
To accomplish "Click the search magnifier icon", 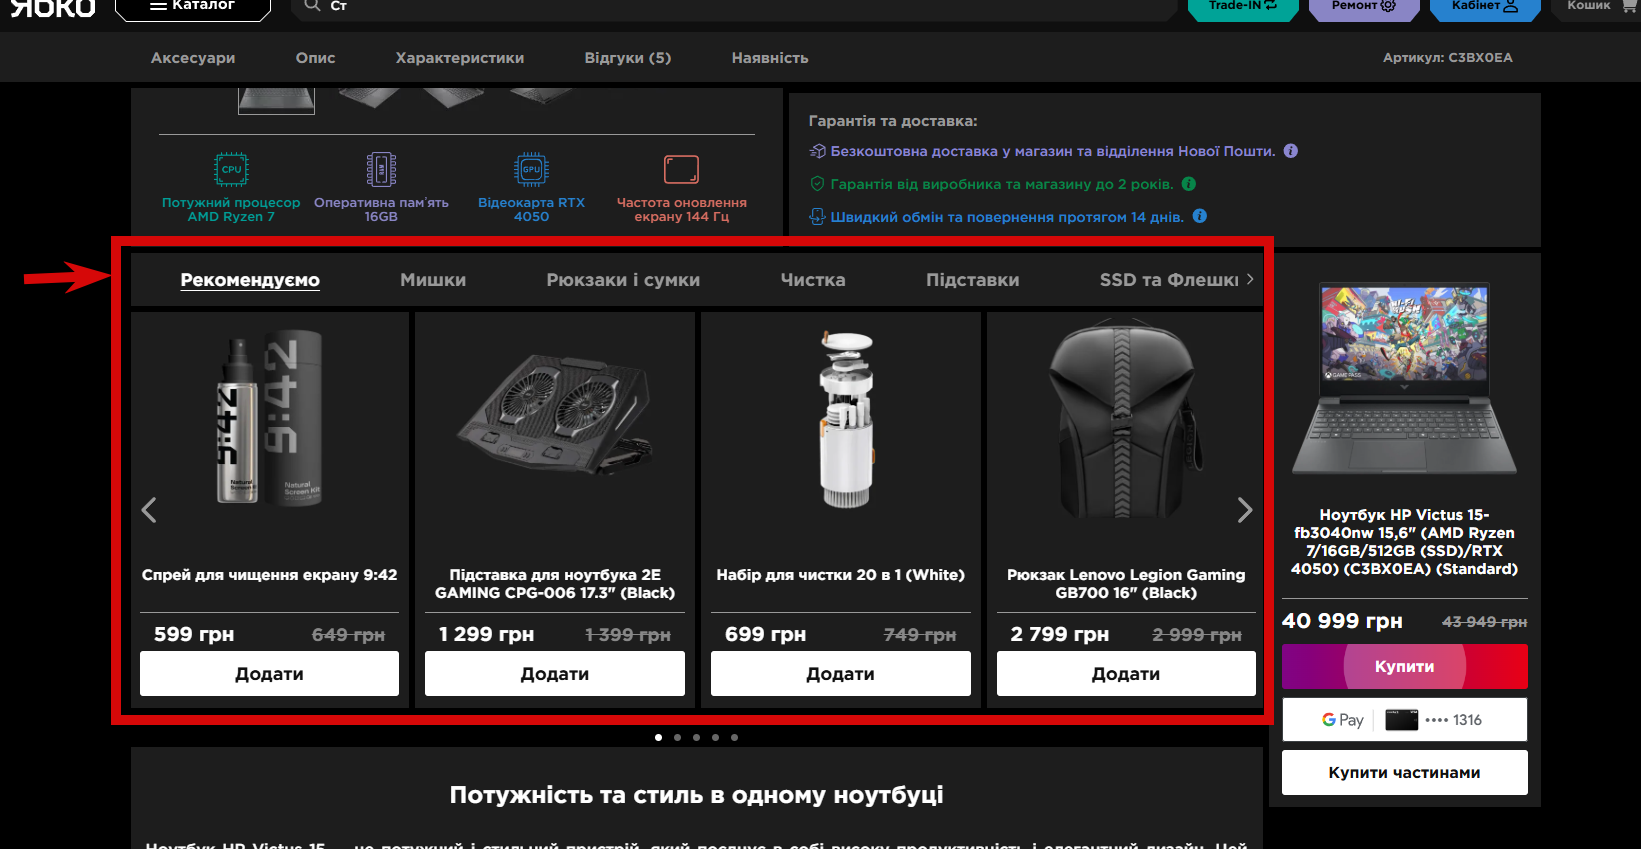I will tap(312, 6).
